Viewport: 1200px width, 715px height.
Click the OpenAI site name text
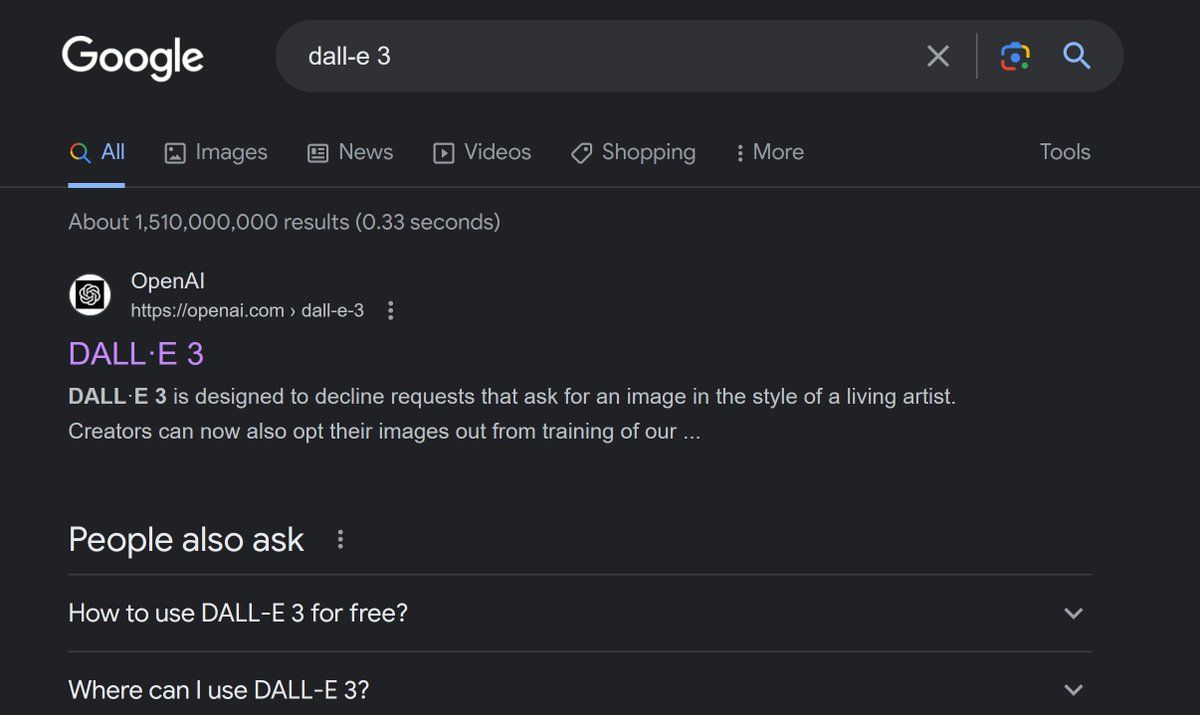pyautogui.click(x=168, y=282)
